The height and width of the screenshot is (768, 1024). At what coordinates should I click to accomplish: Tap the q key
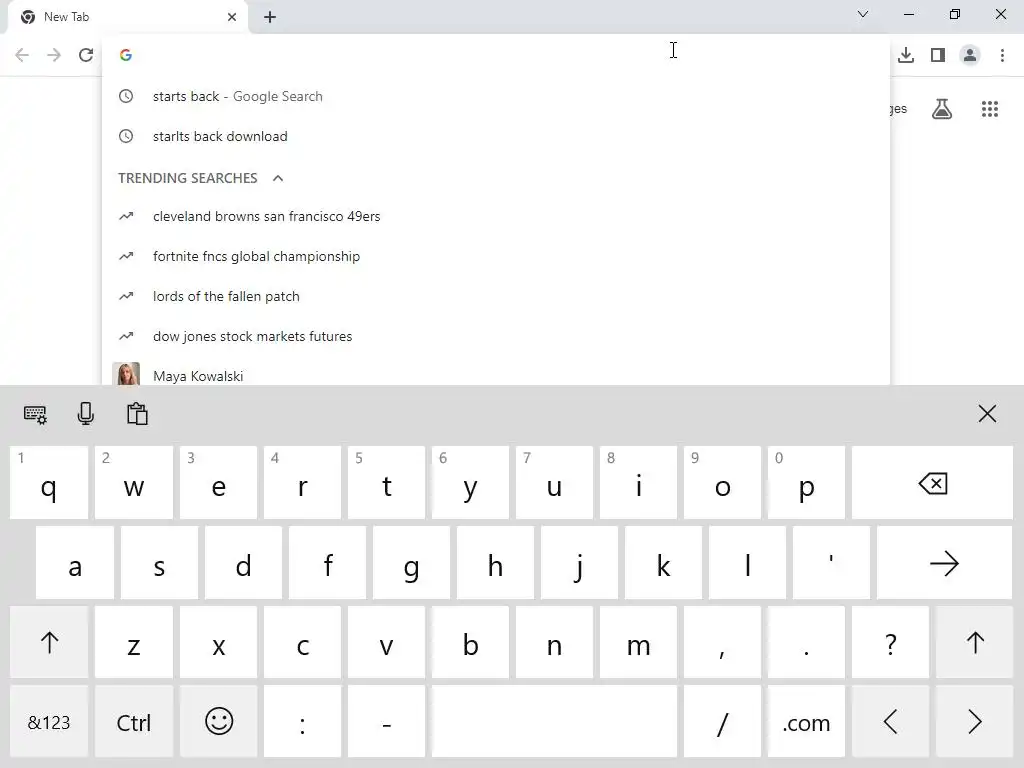49,483
